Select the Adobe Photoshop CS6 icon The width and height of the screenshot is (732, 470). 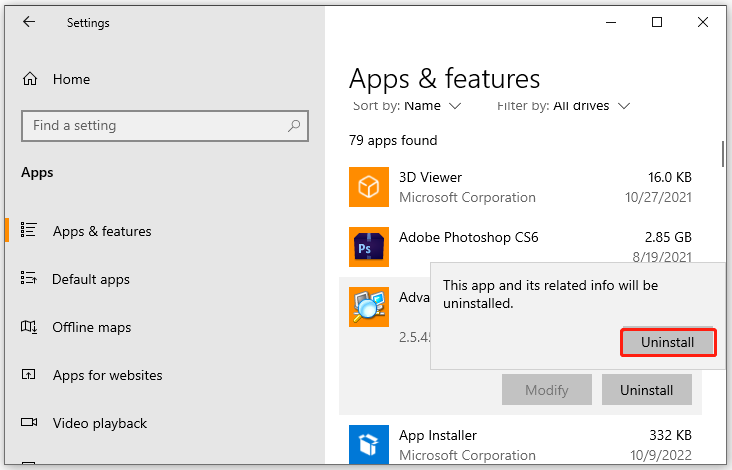[369, 247]
